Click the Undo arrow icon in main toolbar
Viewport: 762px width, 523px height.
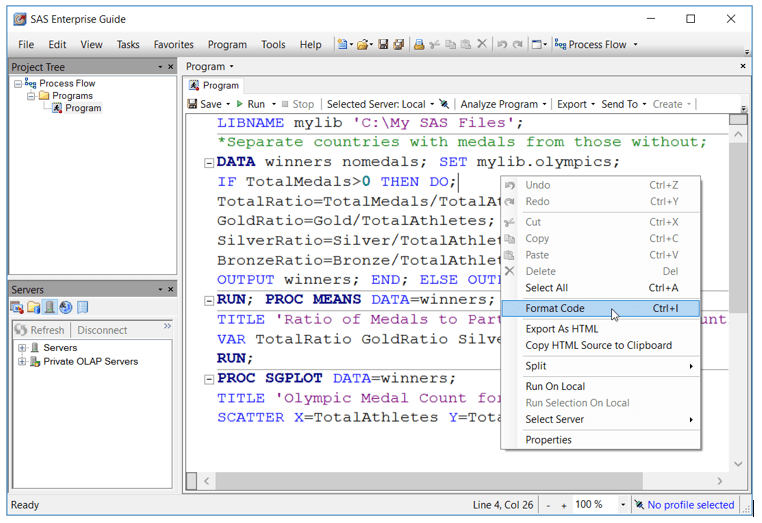[502, 44]
